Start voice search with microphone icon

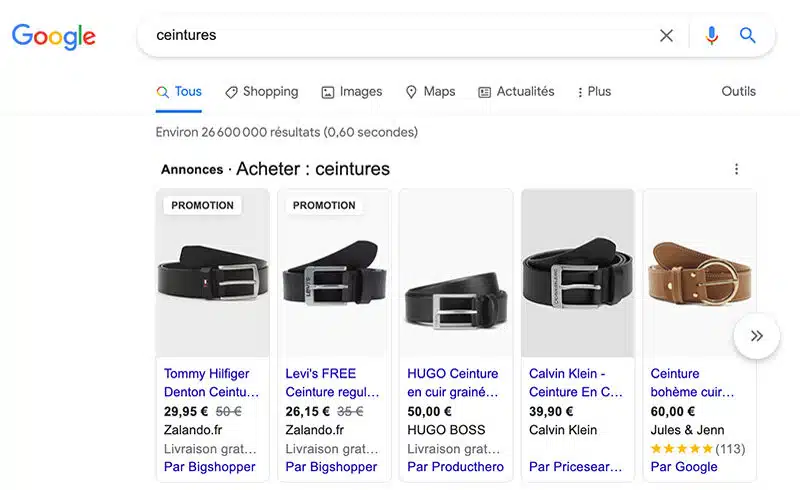(711, 36)
